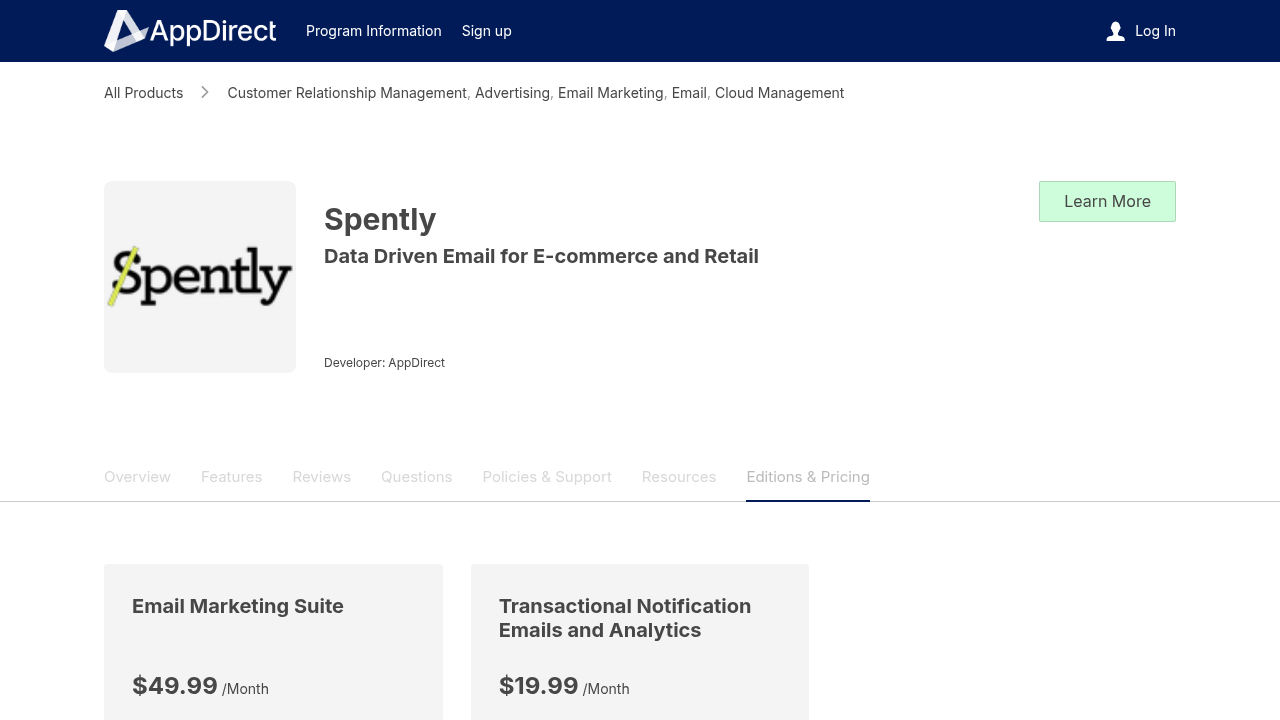Switch to the Policies & Support tab

pyautogui.click(x=547, y=477)
